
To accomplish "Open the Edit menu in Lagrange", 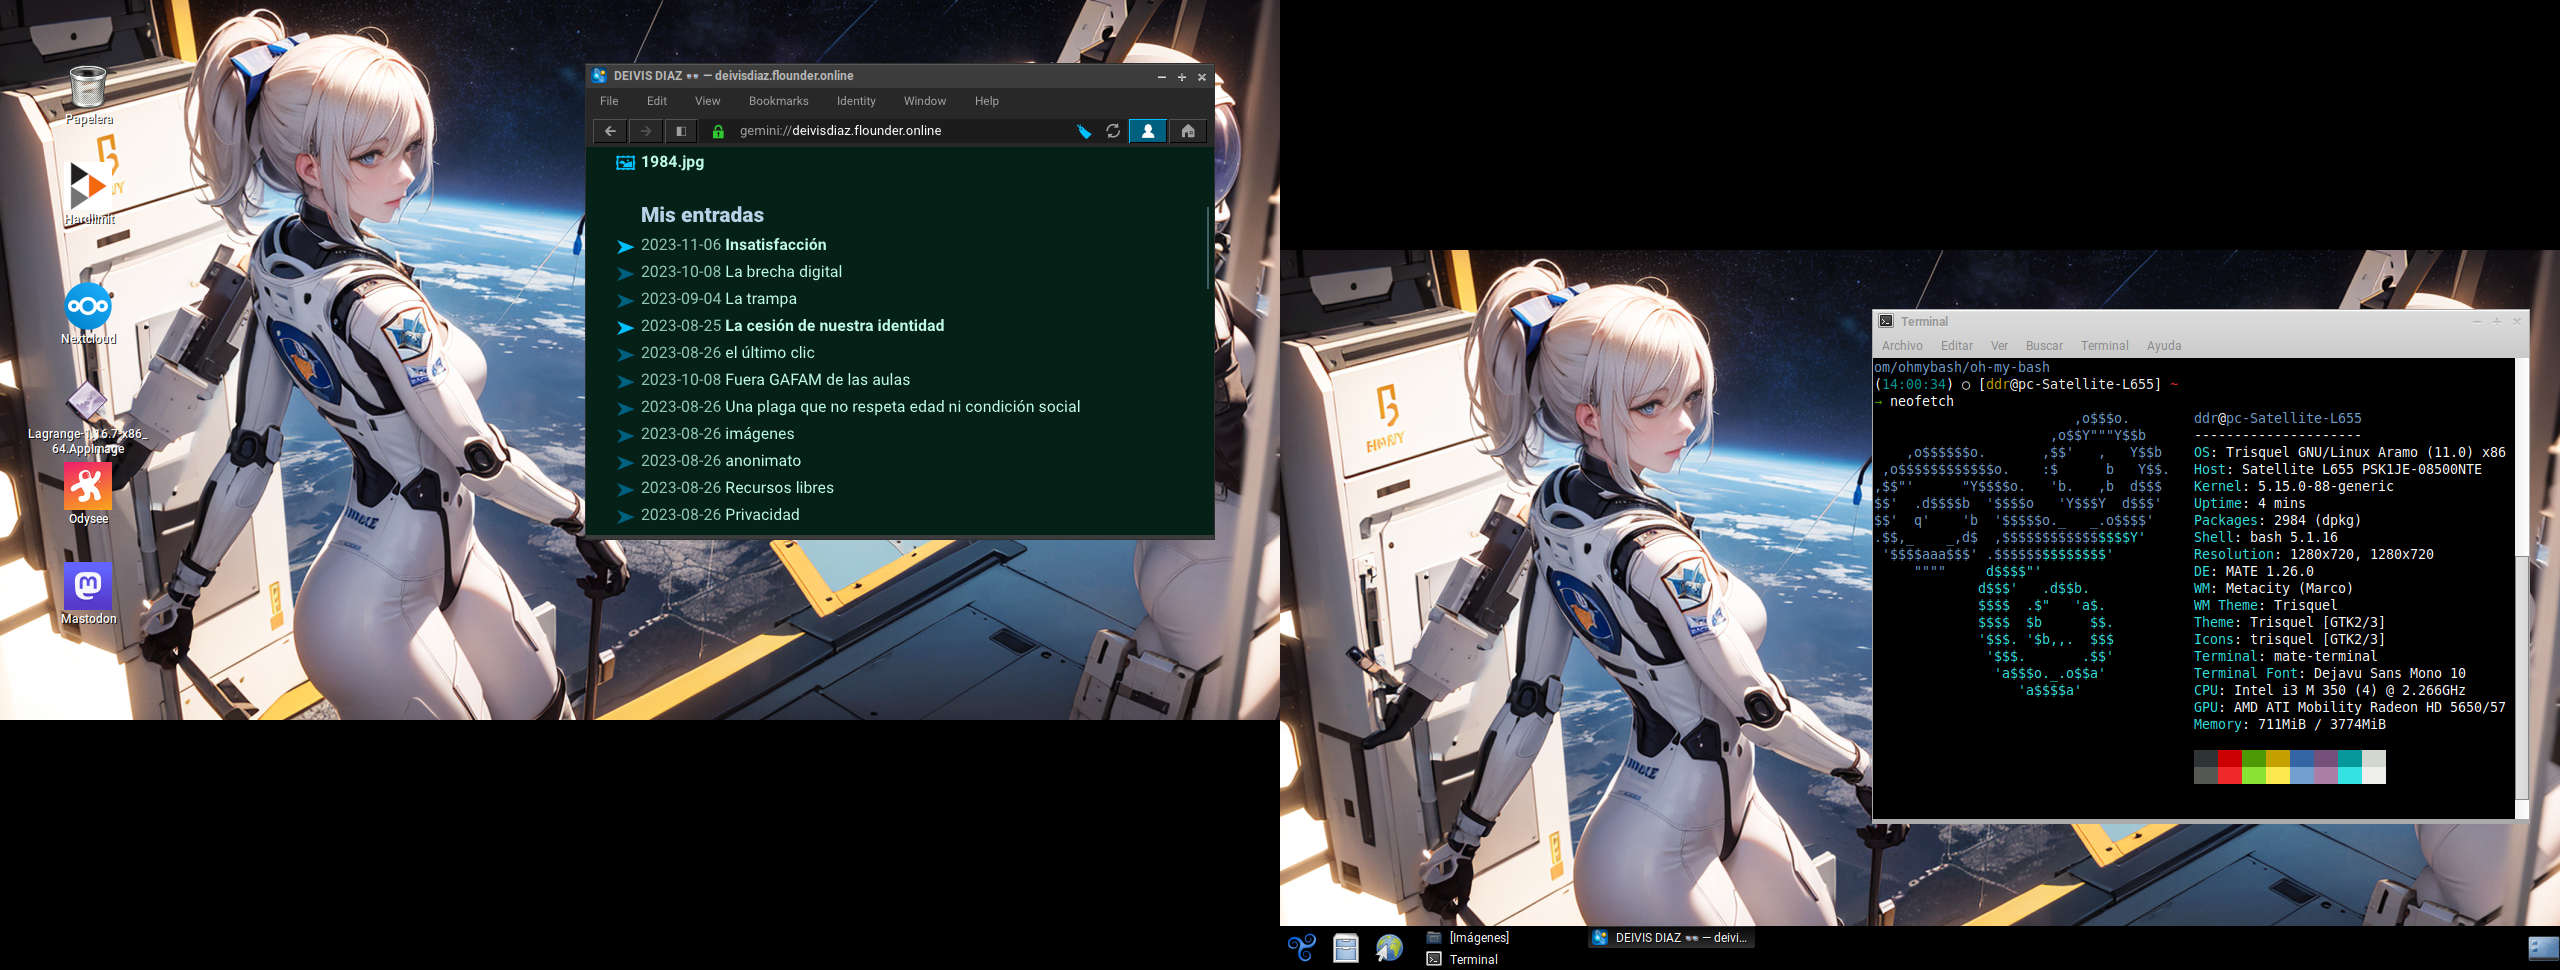I will [657, 101].
